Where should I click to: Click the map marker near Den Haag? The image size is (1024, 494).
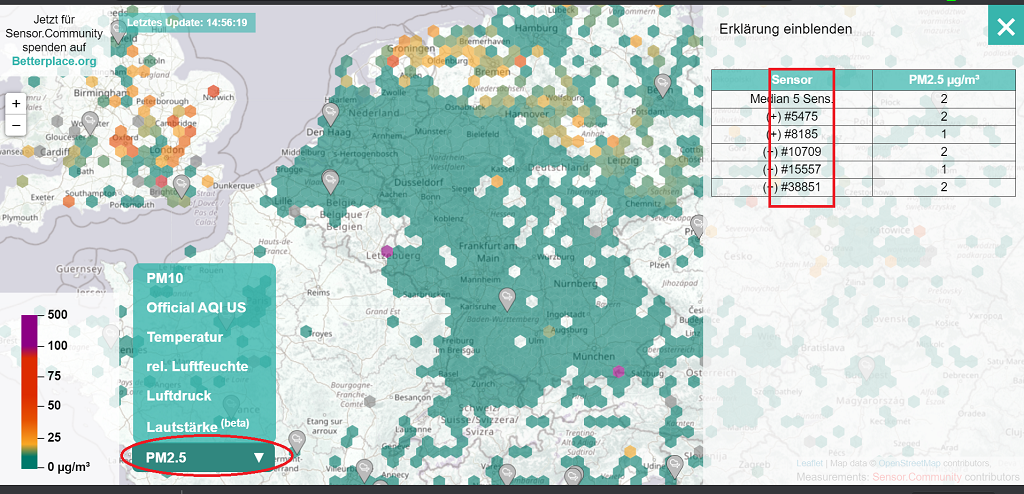[x=328, y=111]
